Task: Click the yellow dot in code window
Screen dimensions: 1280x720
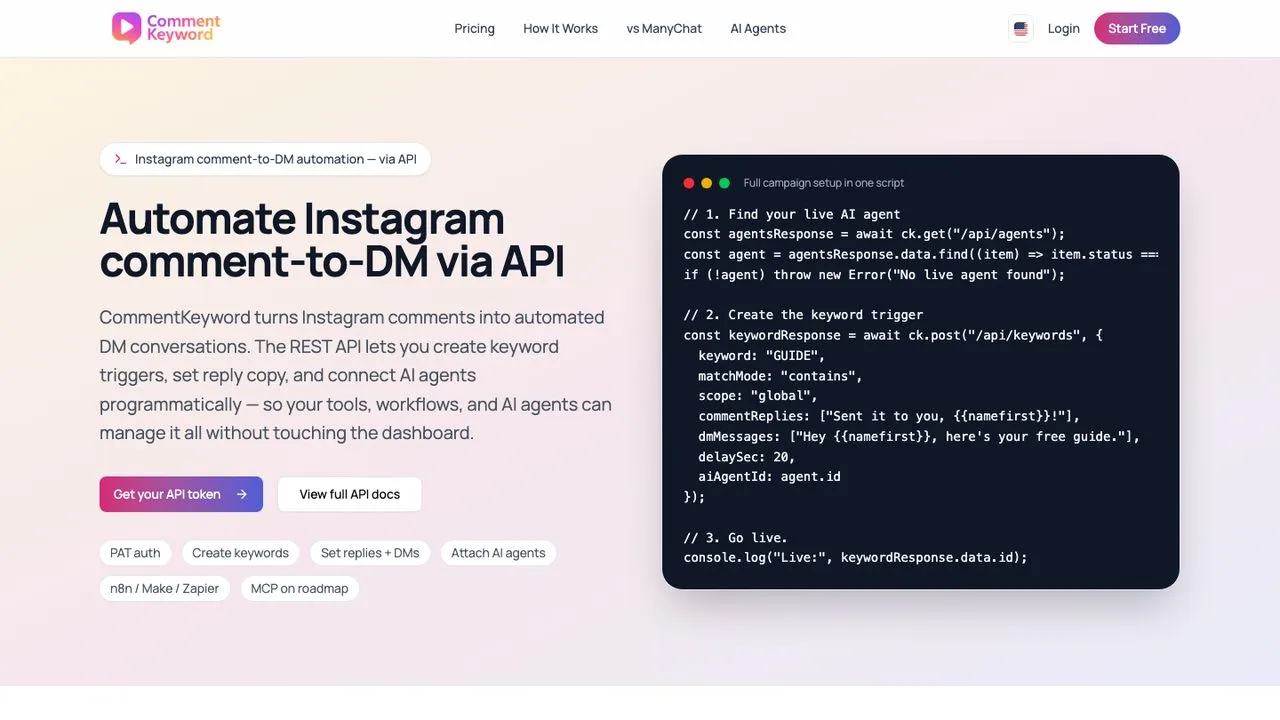Action: click(706, 183)
